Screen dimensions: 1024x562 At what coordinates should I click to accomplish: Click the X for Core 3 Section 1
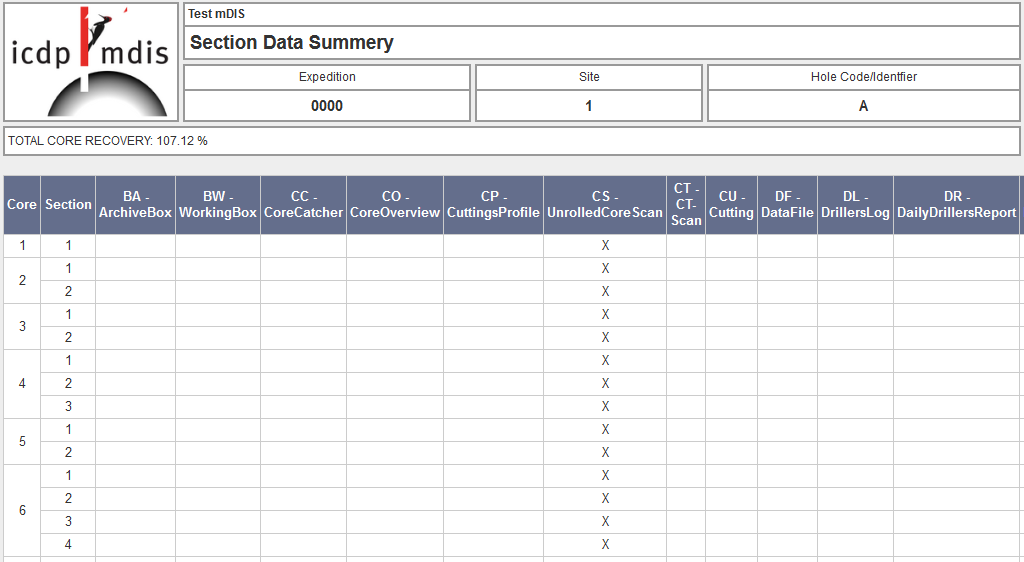pyautogui.click(x=605, y=315)
